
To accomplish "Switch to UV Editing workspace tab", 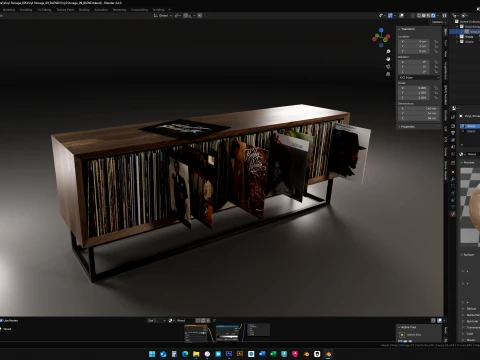I will pyautogui.click(x=44, y=10).
